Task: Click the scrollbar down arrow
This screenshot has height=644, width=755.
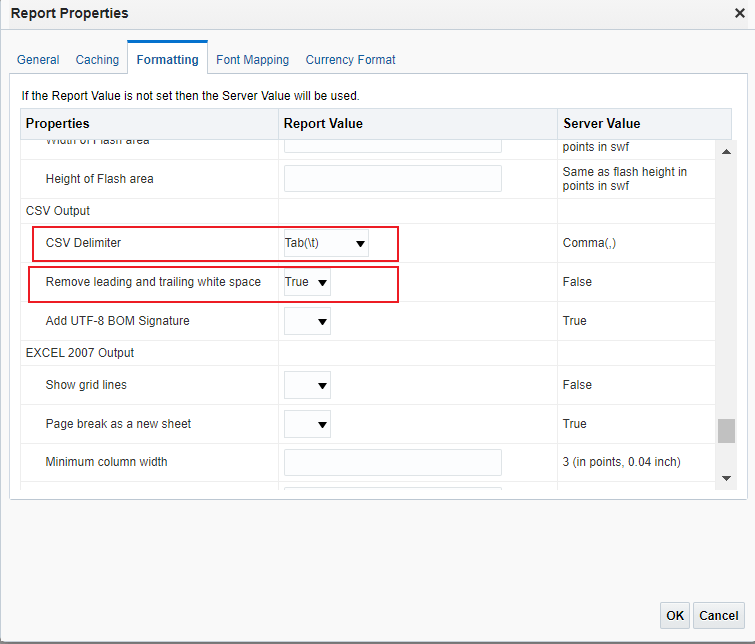Action: (x=727, y=478)
